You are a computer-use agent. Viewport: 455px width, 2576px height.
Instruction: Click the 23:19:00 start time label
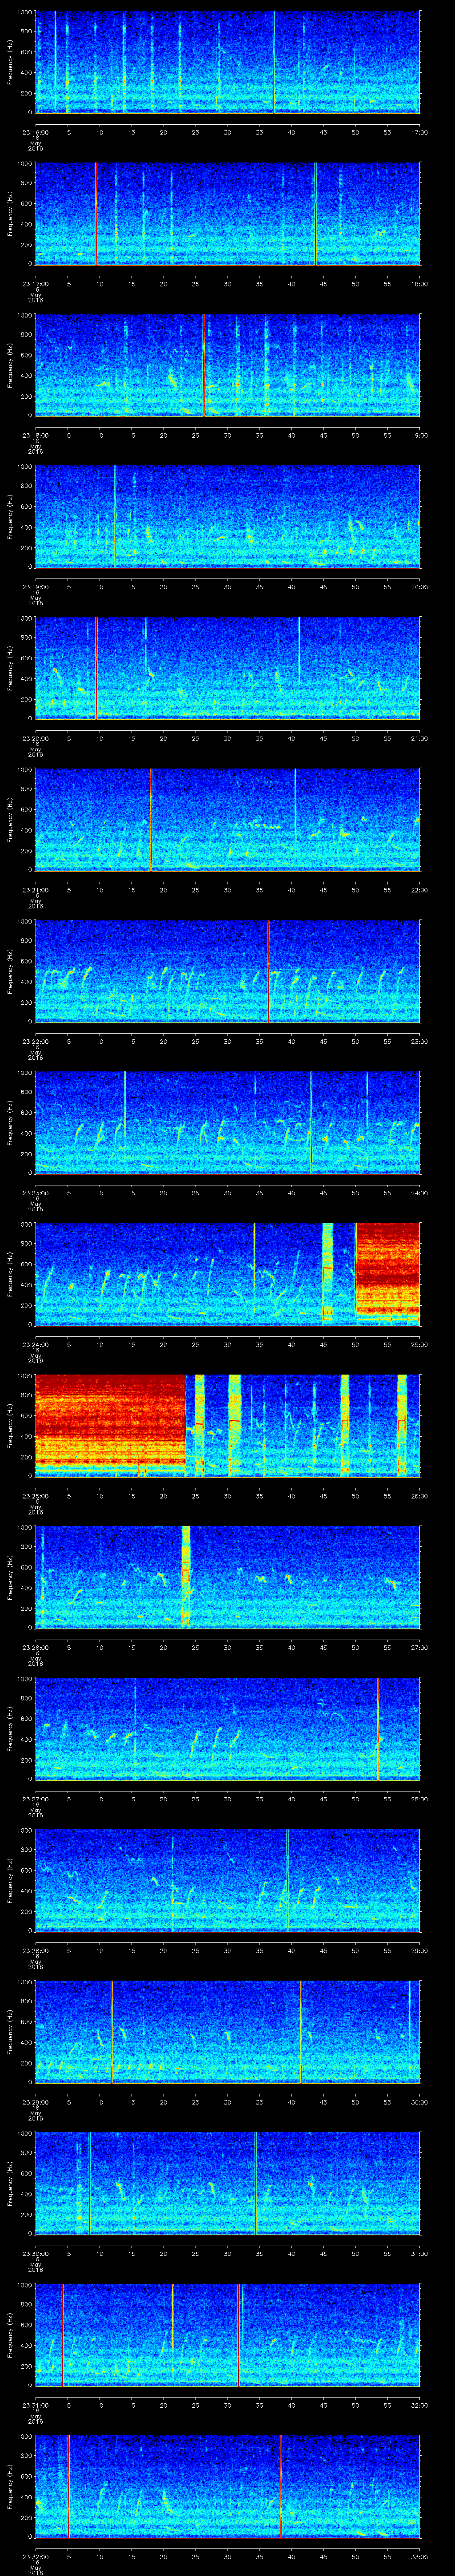36,587
